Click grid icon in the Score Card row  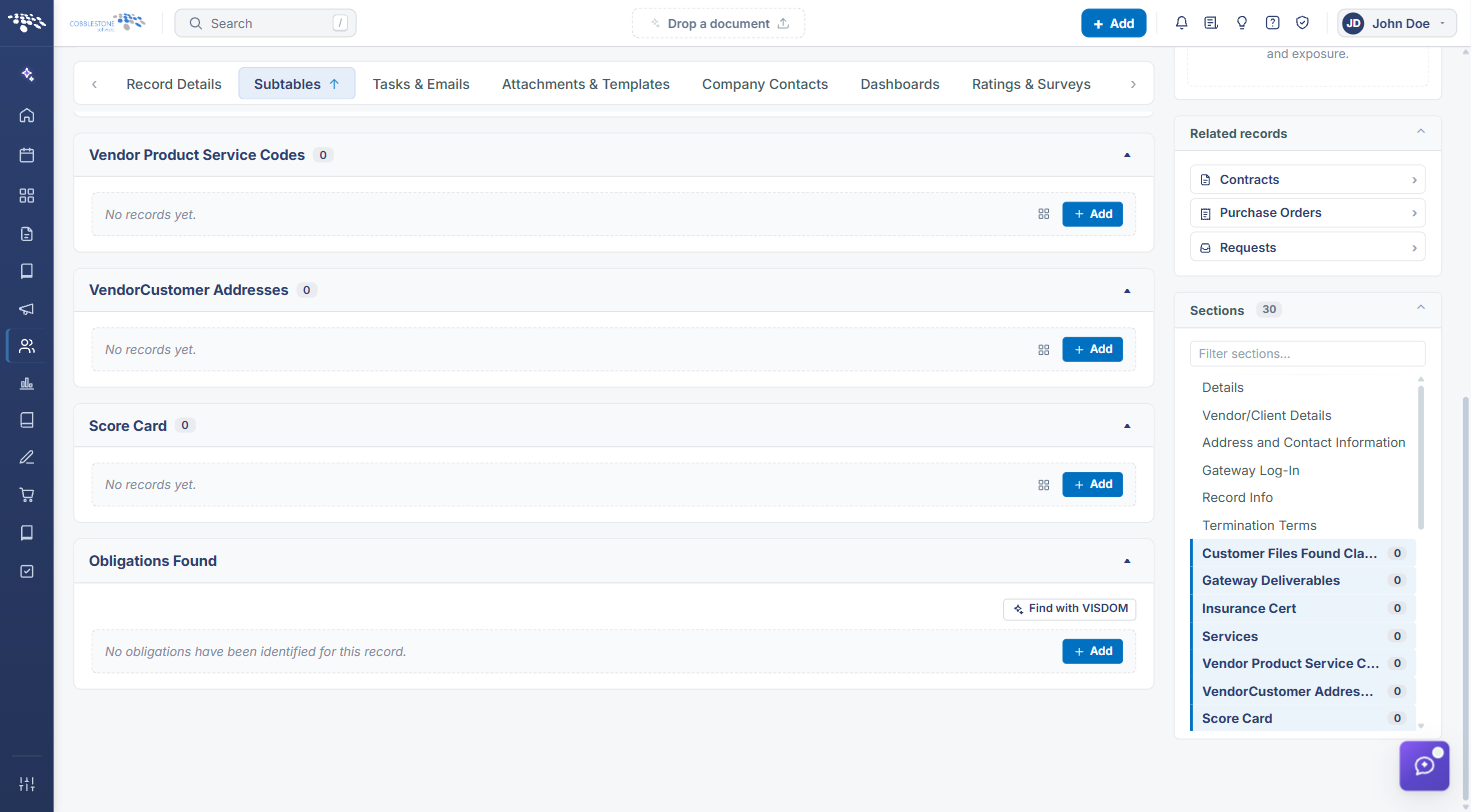1044,484
